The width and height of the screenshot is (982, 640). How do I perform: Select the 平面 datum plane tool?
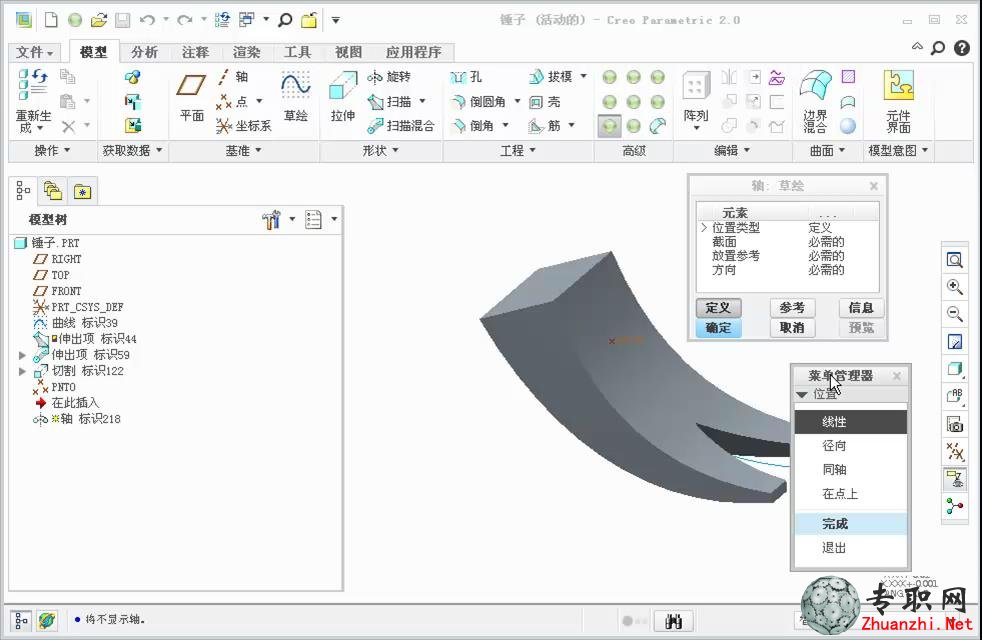(x=192, y=97)
